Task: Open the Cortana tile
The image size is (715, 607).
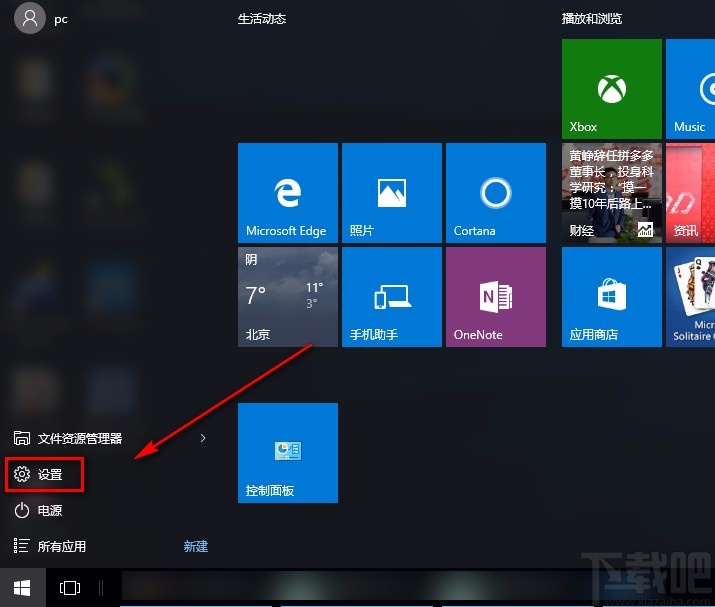Action: pos(496,193)
